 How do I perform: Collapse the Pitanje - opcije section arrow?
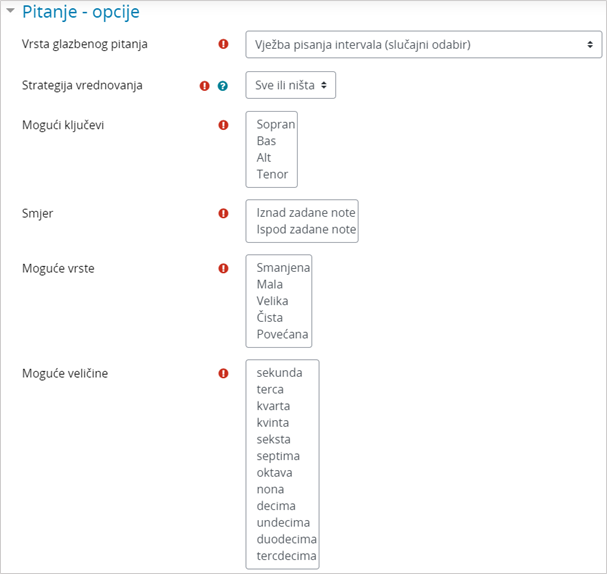[10, 11]
